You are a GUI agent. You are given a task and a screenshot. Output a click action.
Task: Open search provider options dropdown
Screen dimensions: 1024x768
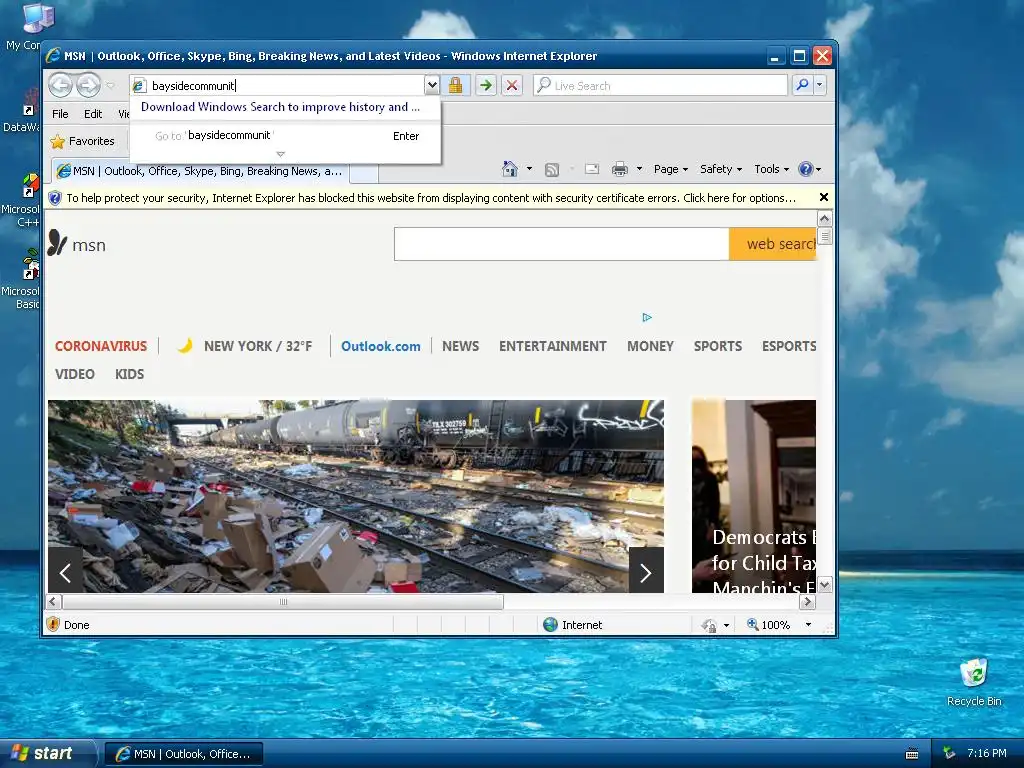(x=820, y=85)
